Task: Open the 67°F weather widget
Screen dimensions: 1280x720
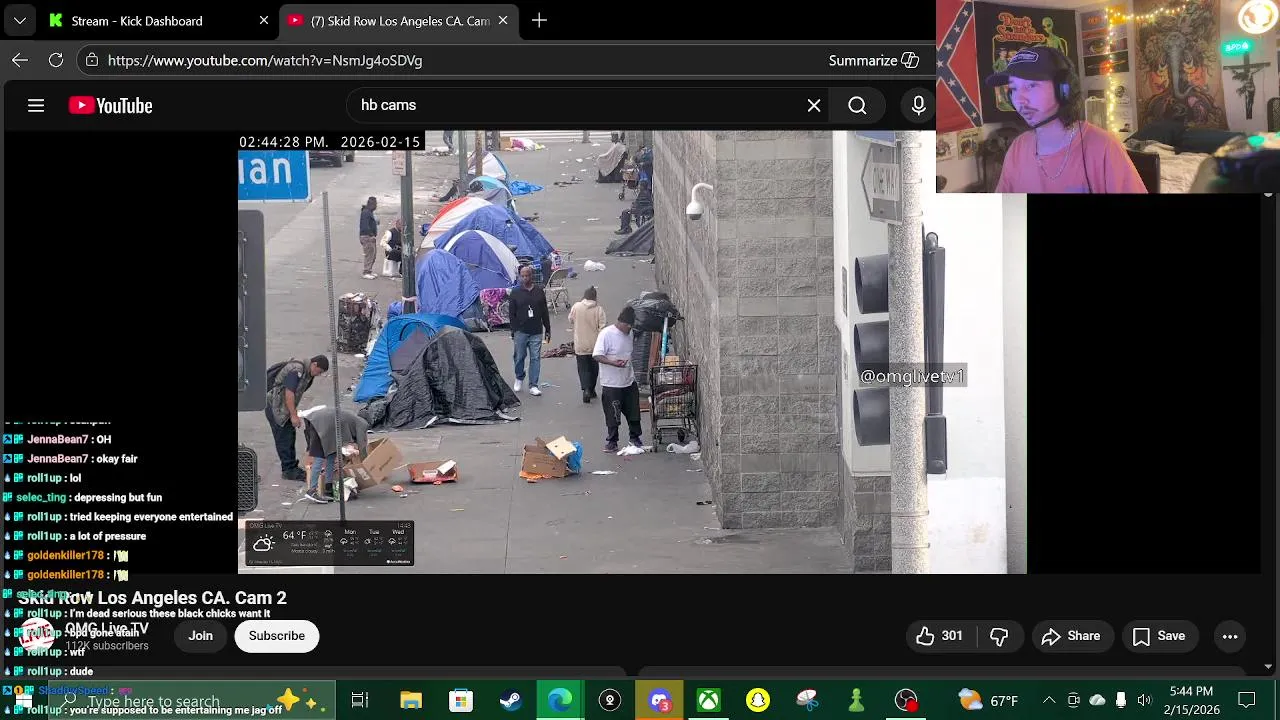Action: click(988, 700)
